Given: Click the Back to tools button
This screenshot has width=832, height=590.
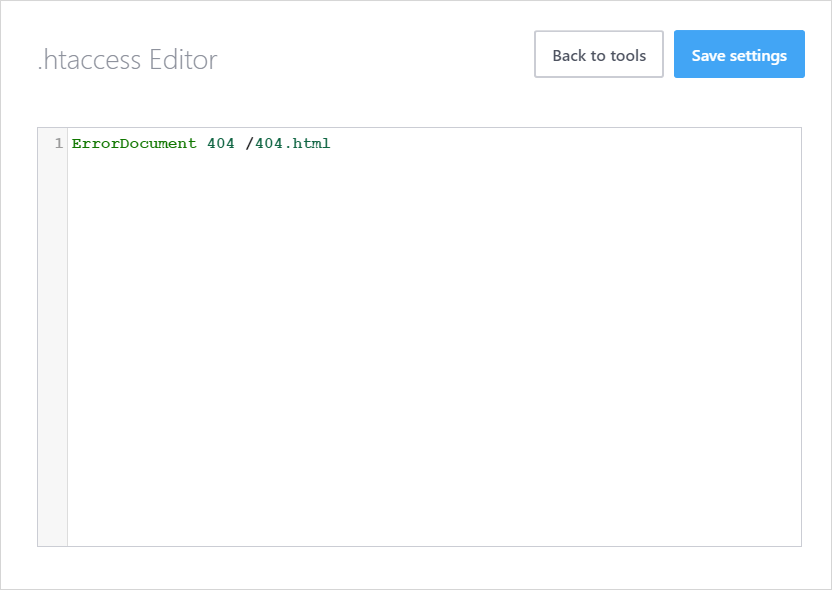Looking at the screenshot, I should pyautogui.click(x=598, y=54).
